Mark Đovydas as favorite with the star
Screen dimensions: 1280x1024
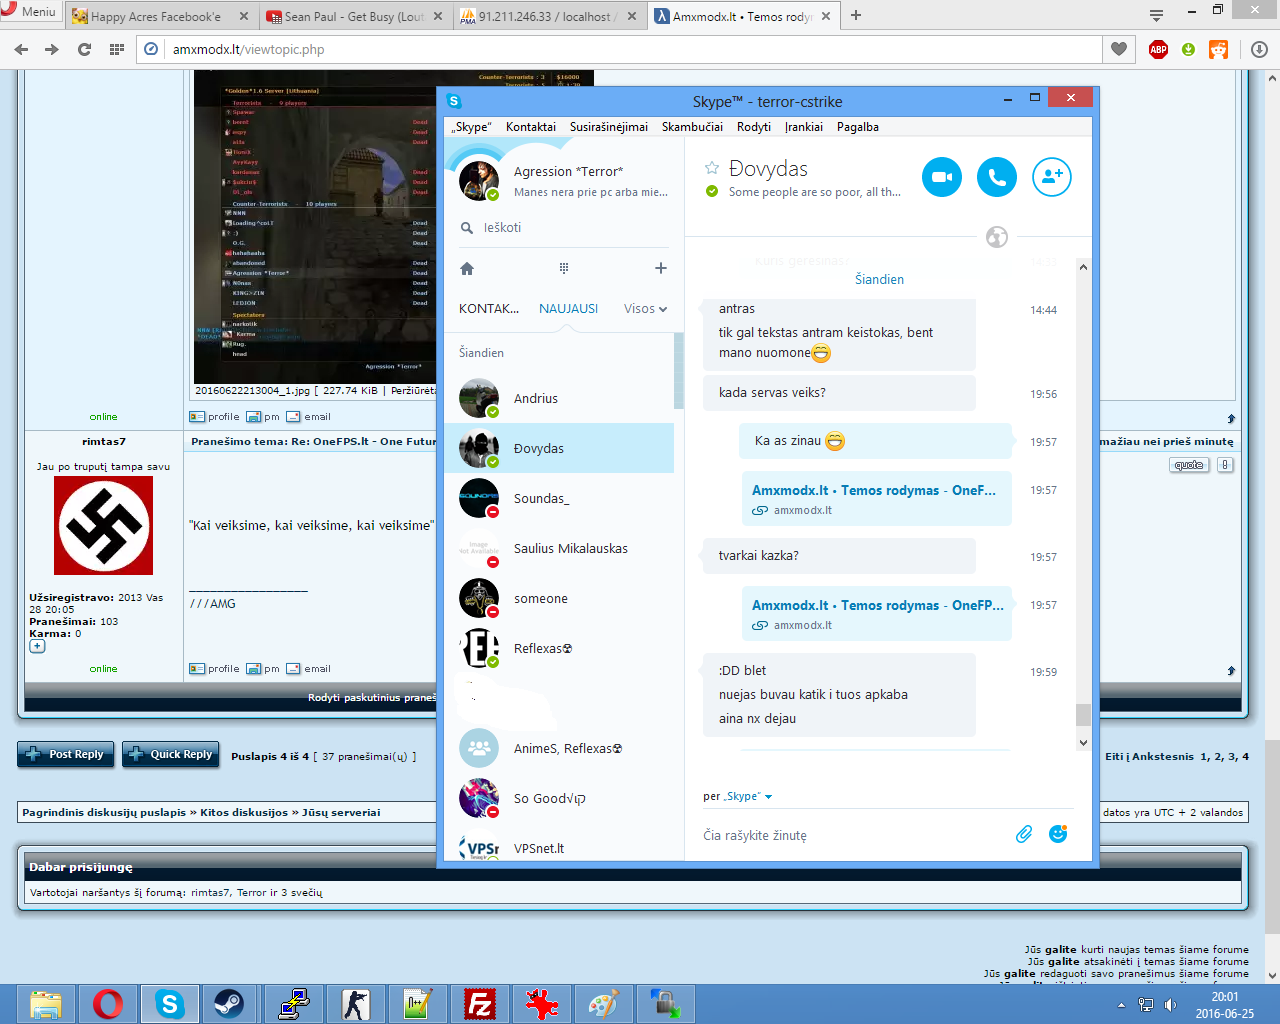coord(712,168)
